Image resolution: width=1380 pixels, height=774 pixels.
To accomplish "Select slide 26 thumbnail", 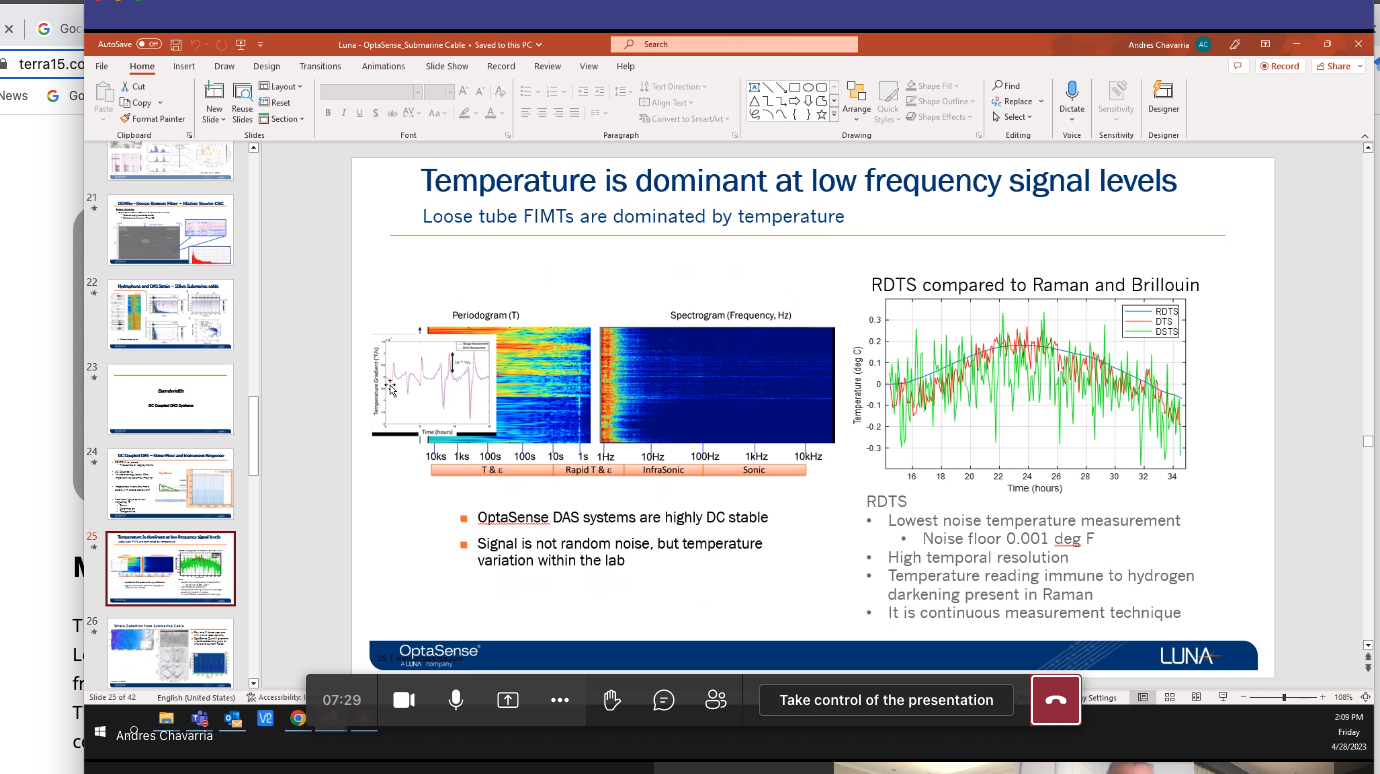I will click(x=170, y=652).
